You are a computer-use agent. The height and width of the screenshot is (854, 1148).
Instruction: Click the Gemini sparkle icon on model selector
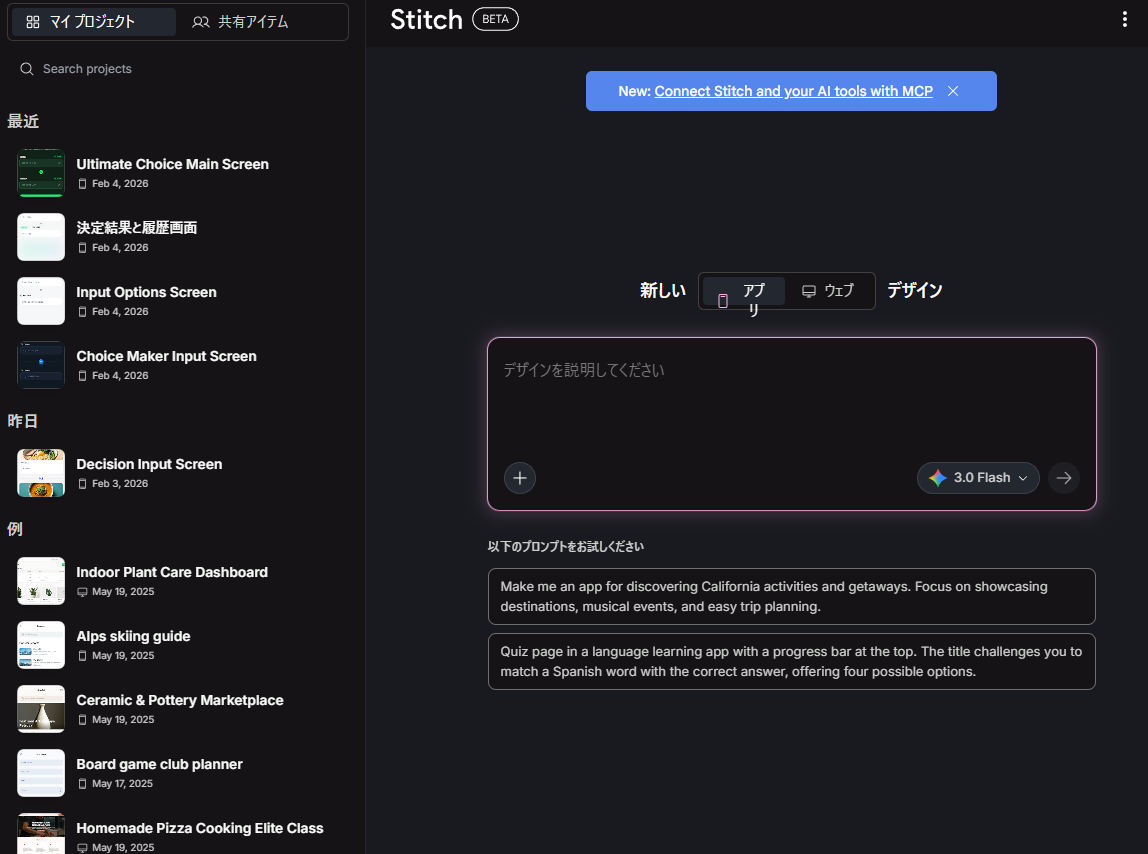click(x=937, y=478)
